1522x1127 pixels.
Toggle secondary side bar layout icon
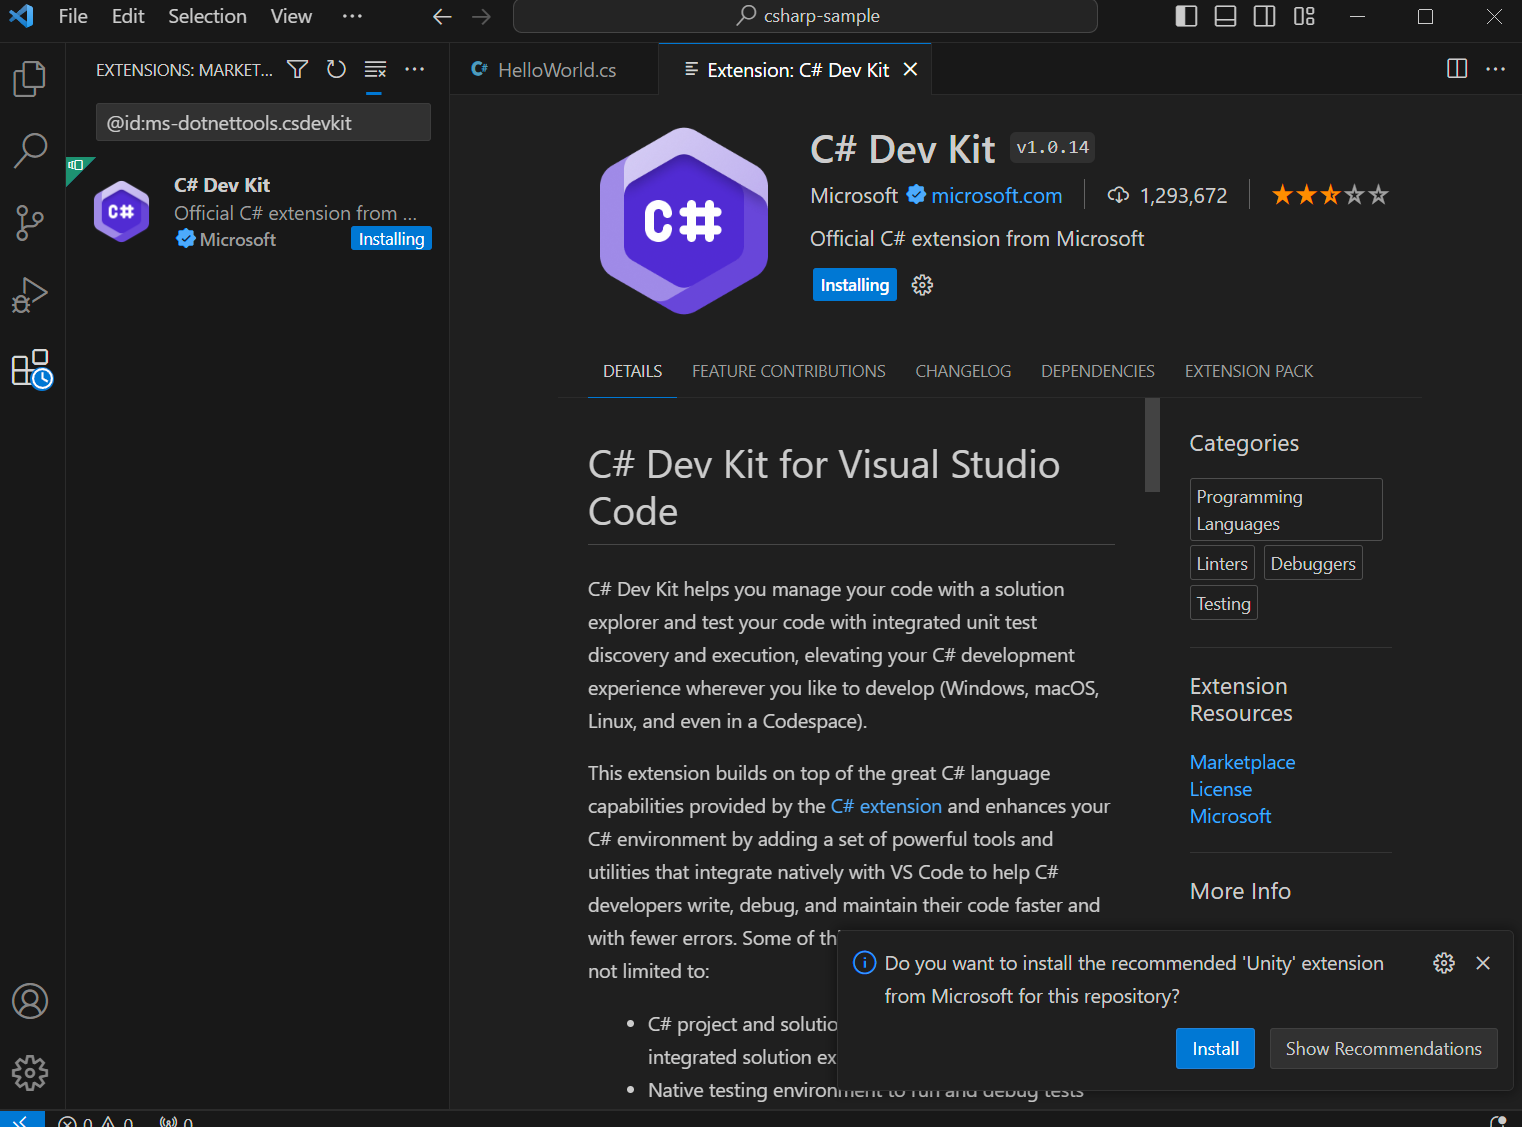point(1265,16)
